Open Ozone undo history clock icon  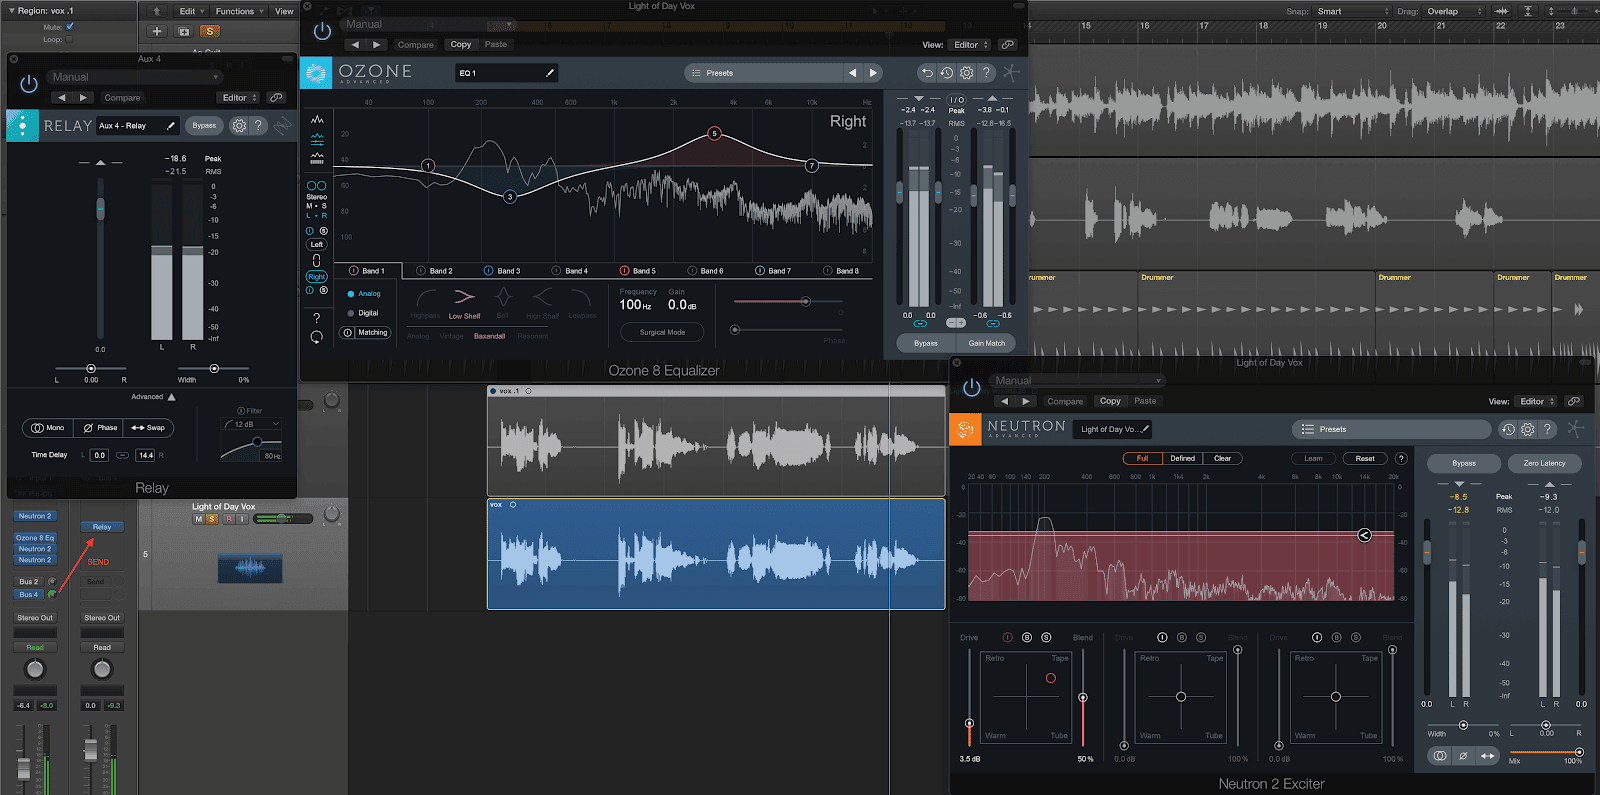[x=946, y=73]
